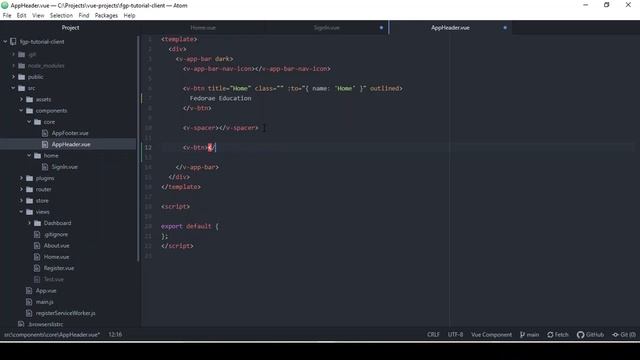Select the AppHeader.vue editor tab

[450, 28]
